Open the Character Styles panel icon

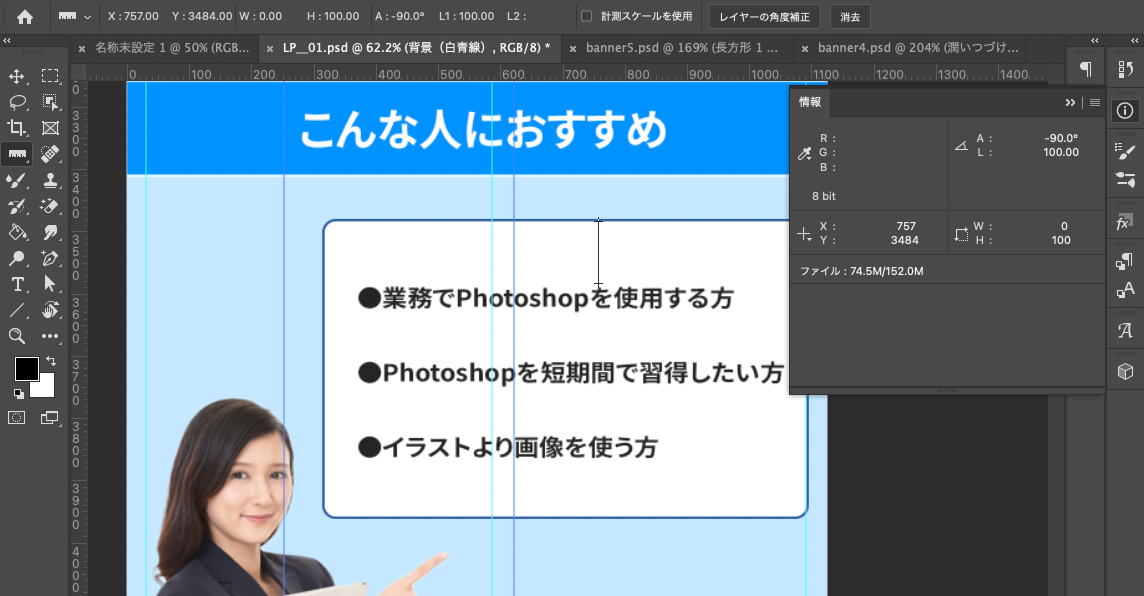pyautogui.click(x=1125, y=290)
